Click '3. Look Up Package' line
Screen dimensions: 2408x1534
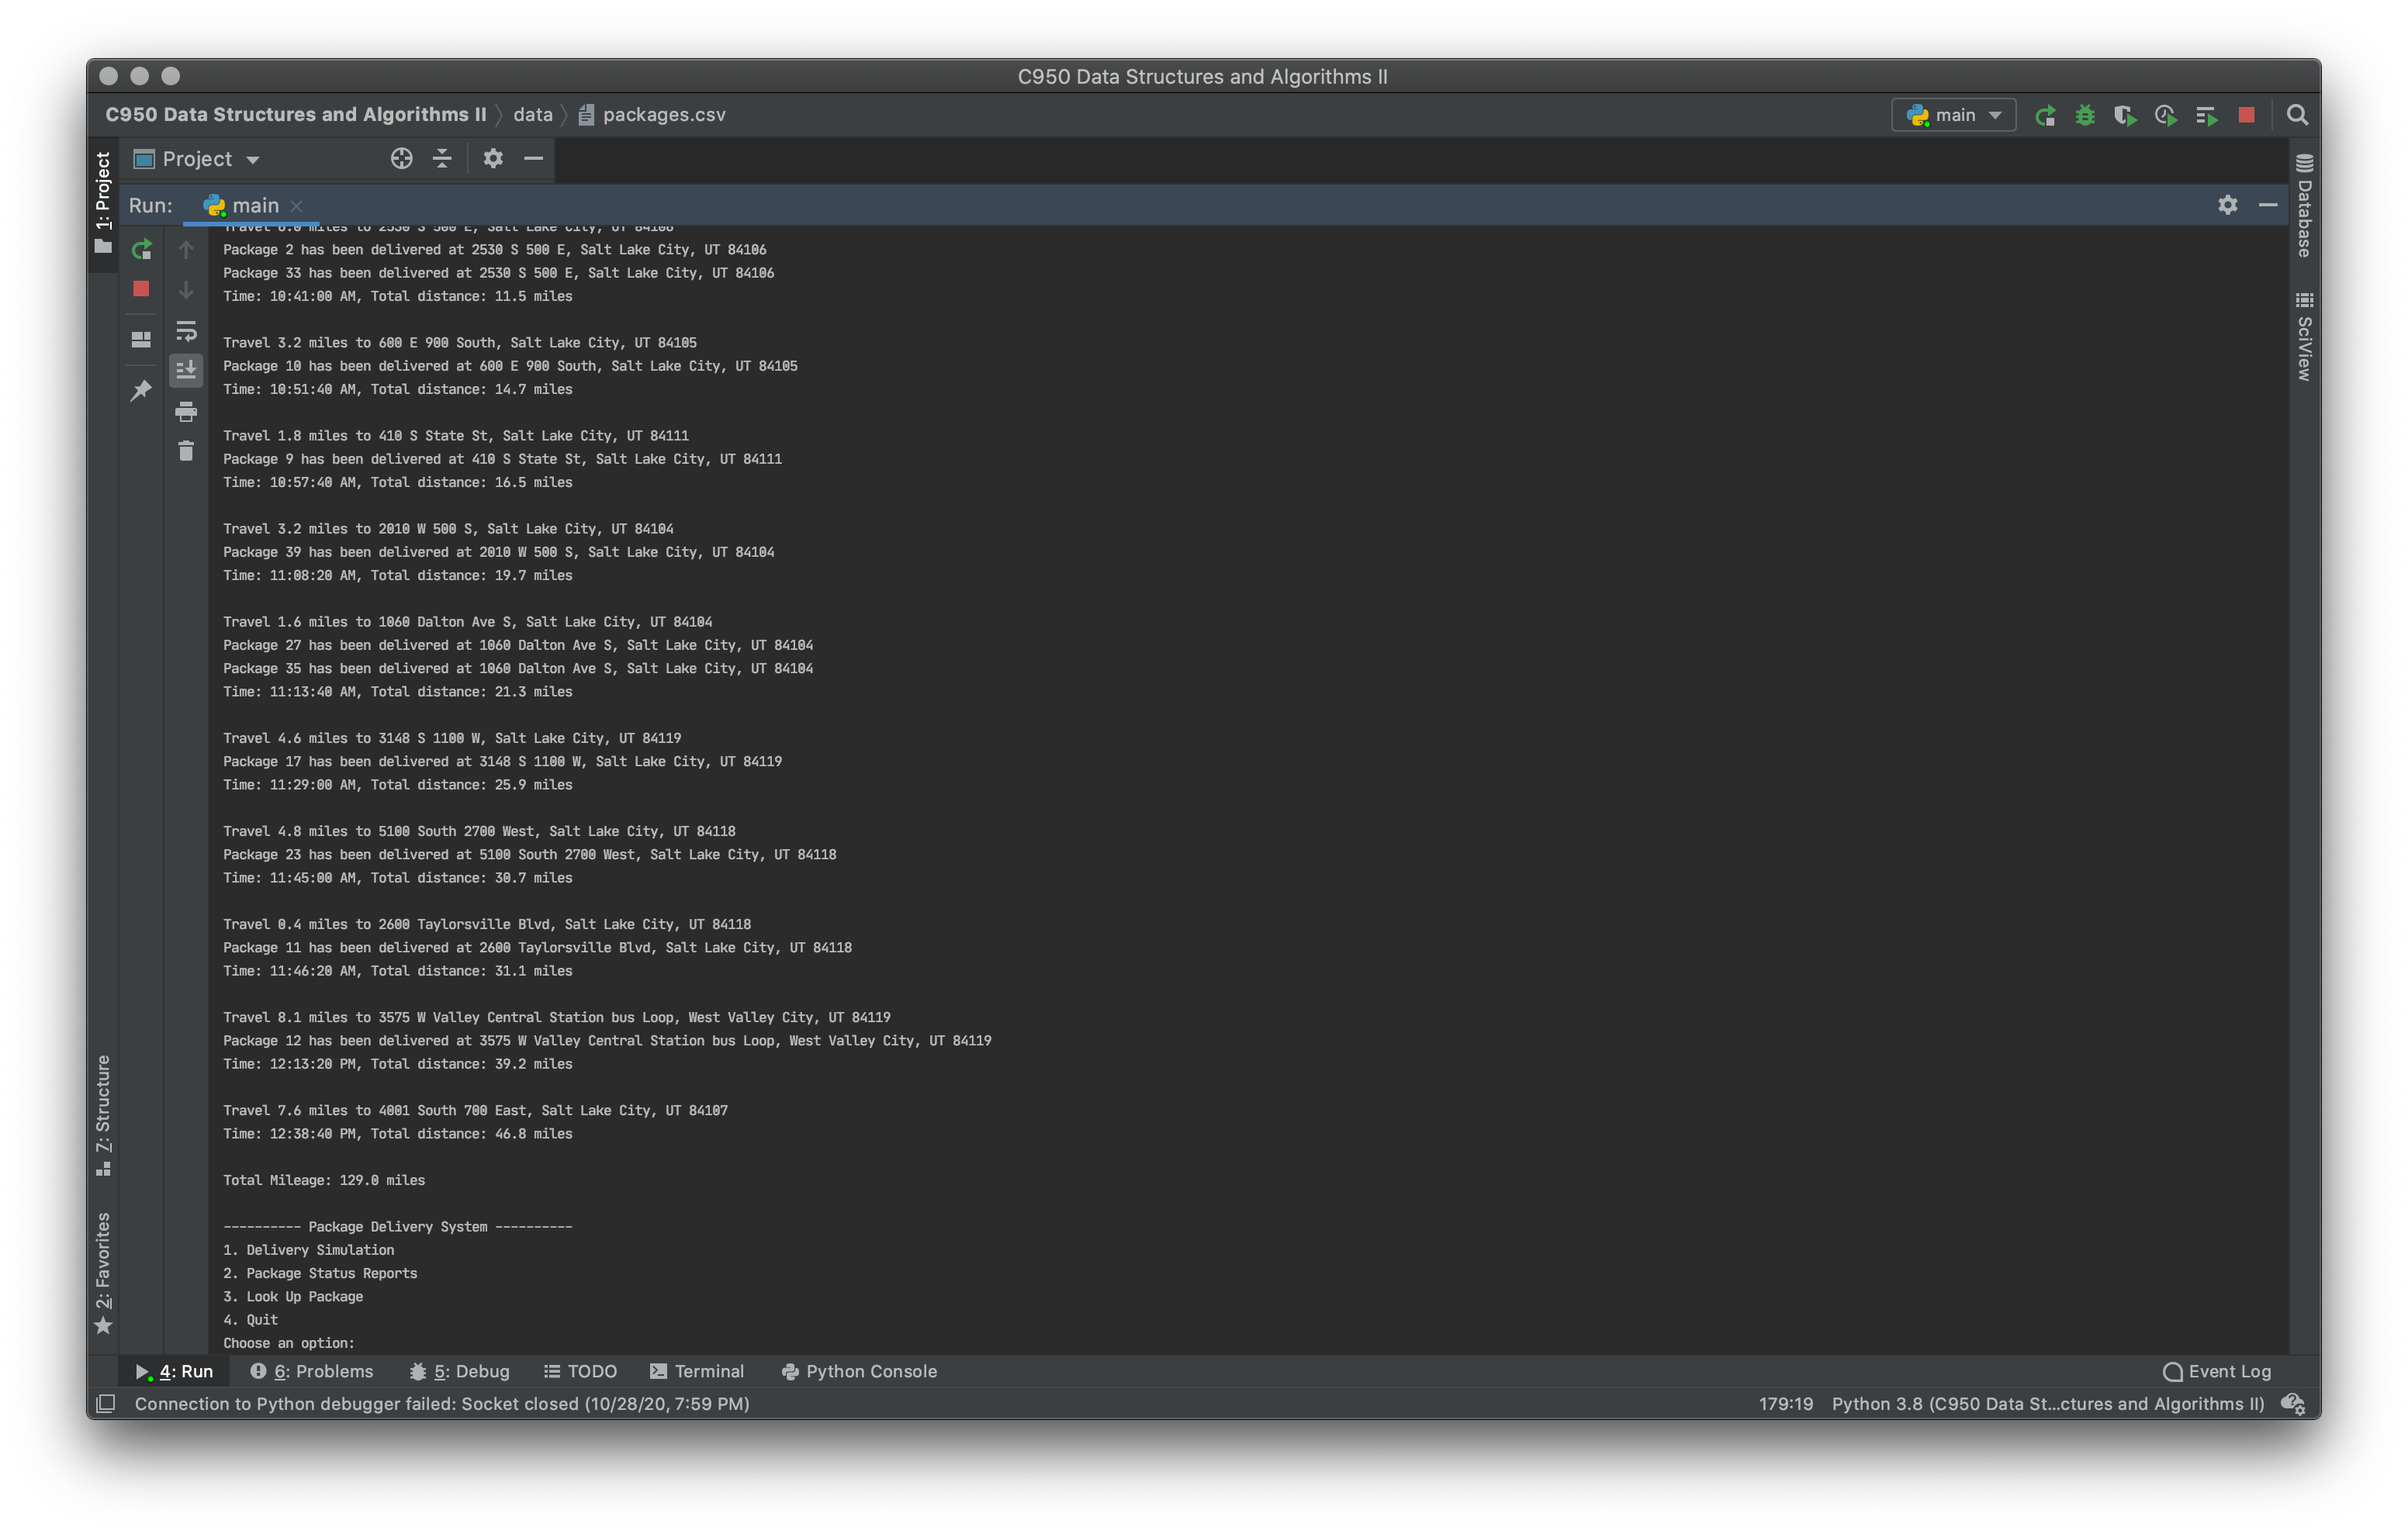click(x=293, y=1296)
